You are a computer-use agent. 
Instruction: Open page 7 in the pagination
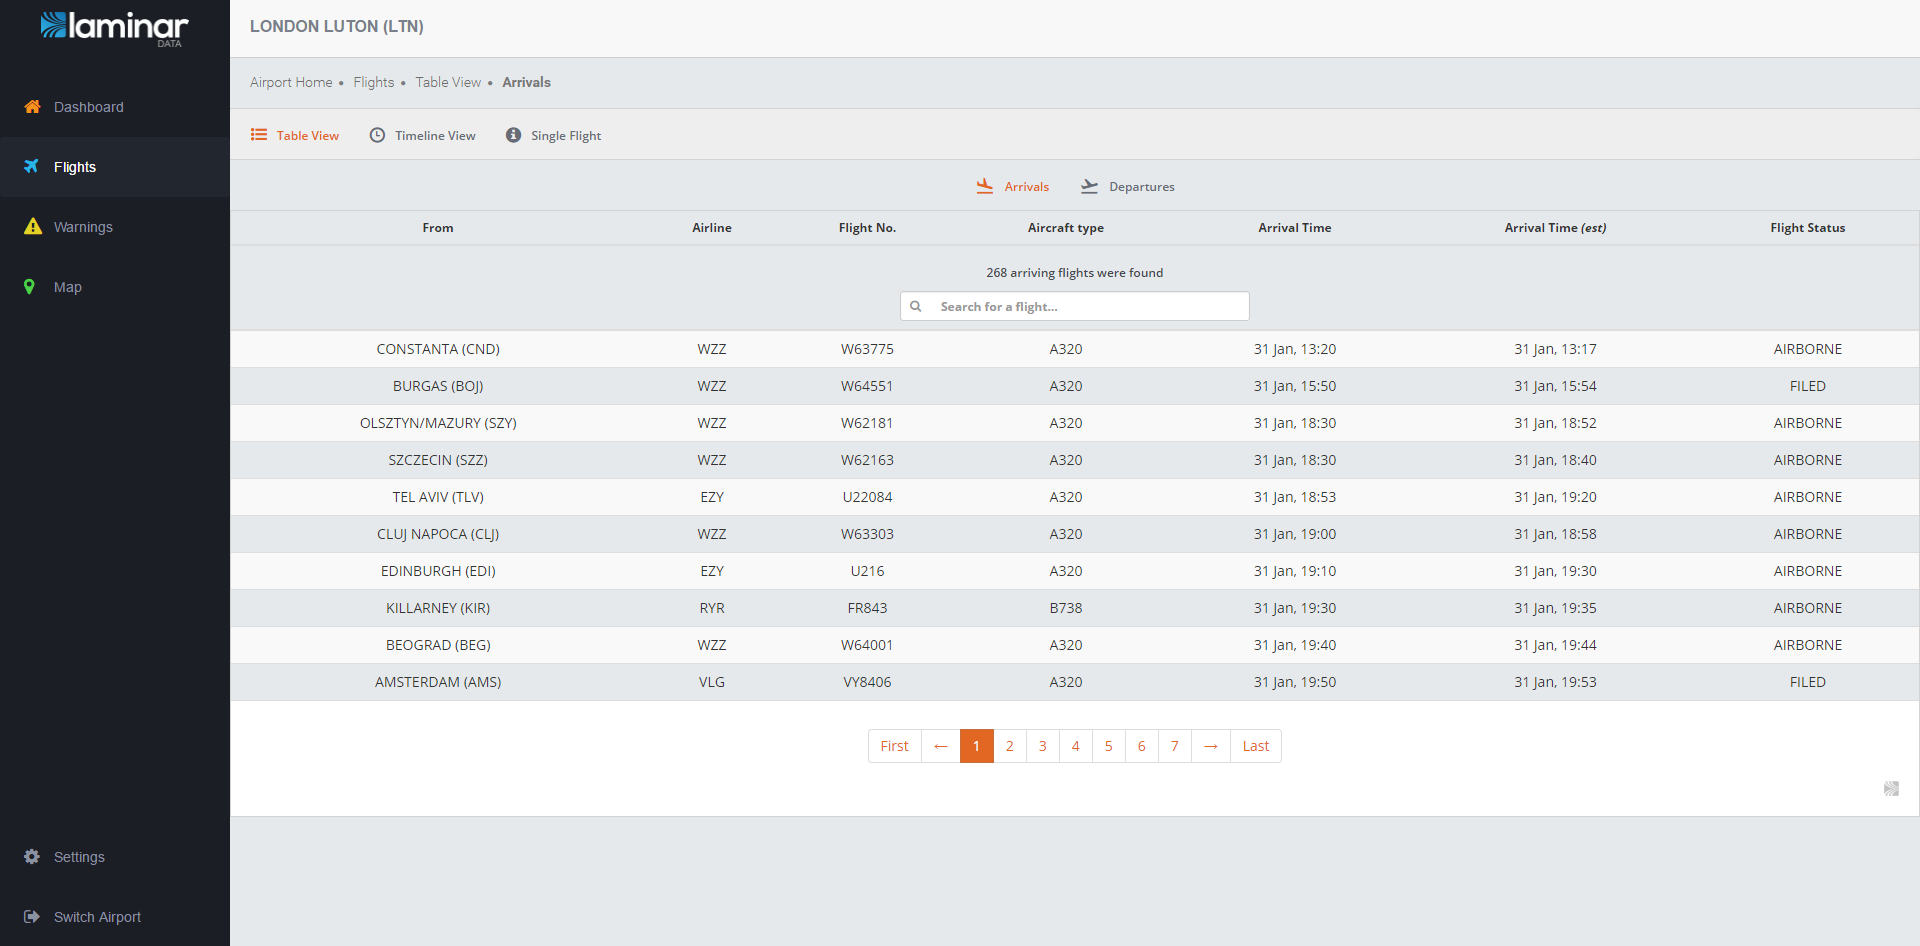pos(1174,746)
